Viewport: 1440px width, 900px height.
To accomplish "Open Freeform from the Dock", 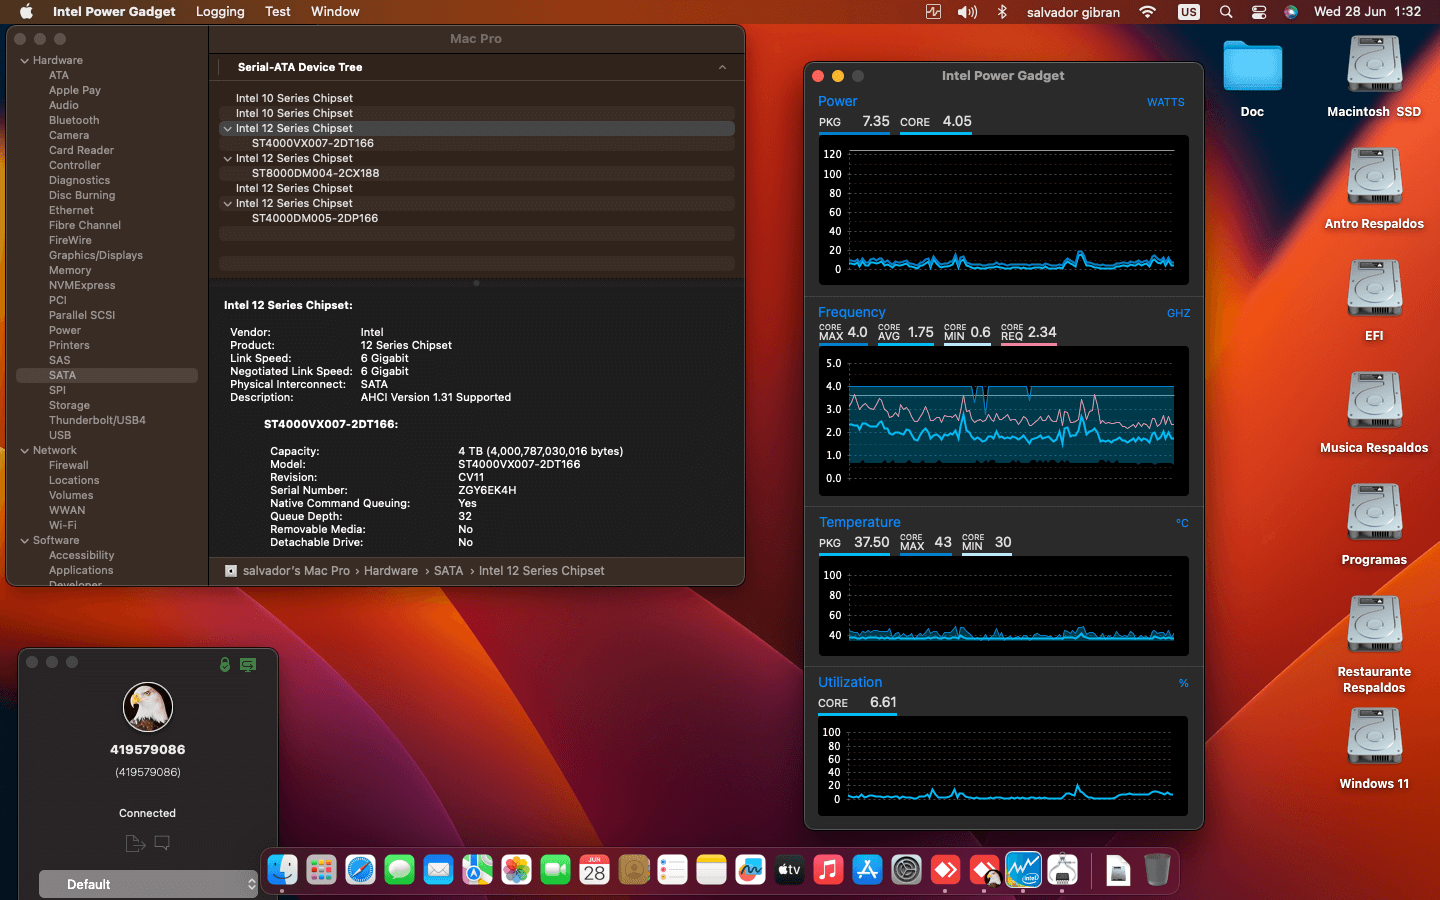I will (750, 870).
